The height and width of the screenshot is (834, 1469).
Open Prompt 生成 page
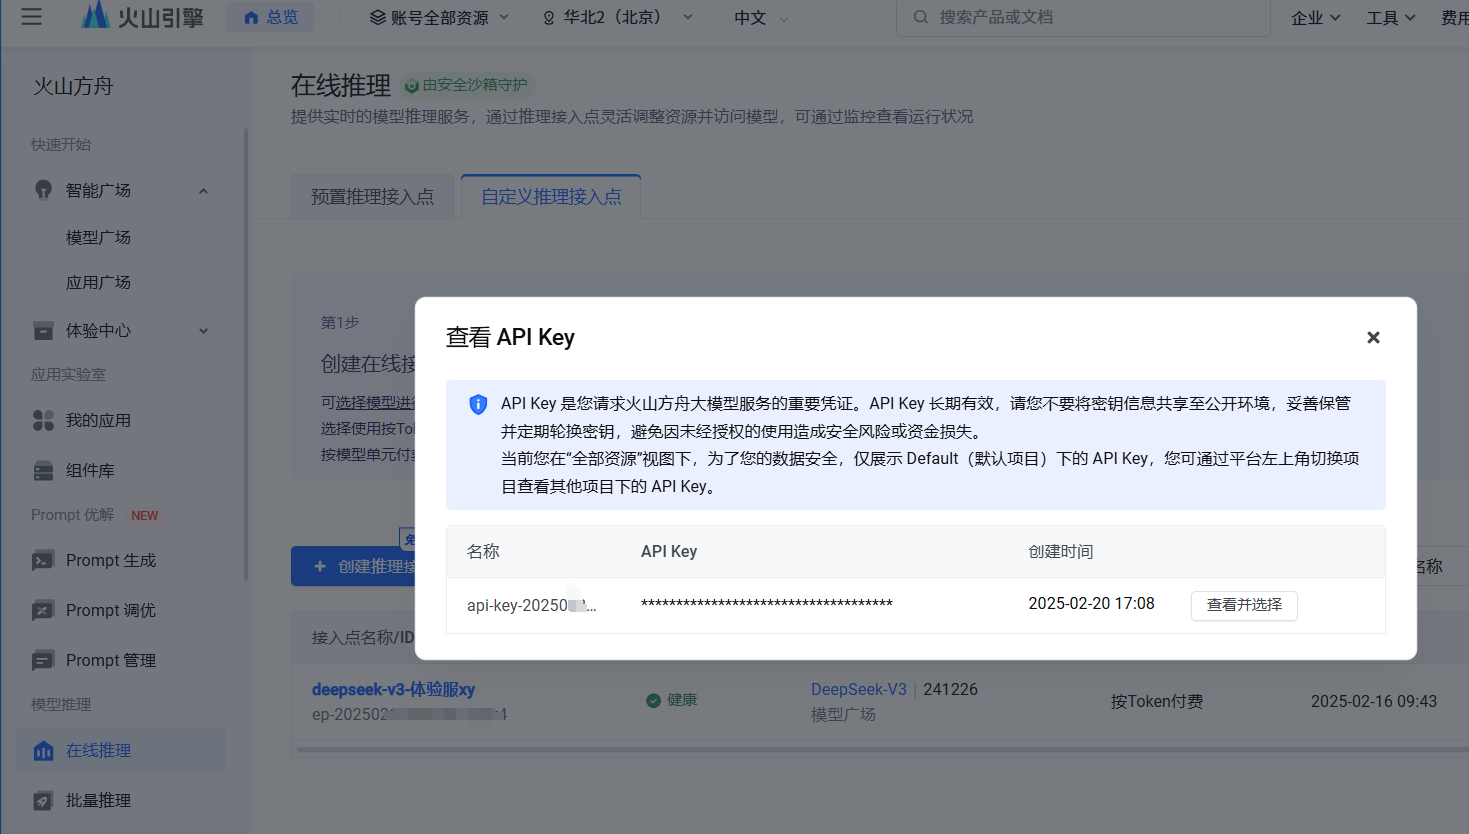[111, 560]
